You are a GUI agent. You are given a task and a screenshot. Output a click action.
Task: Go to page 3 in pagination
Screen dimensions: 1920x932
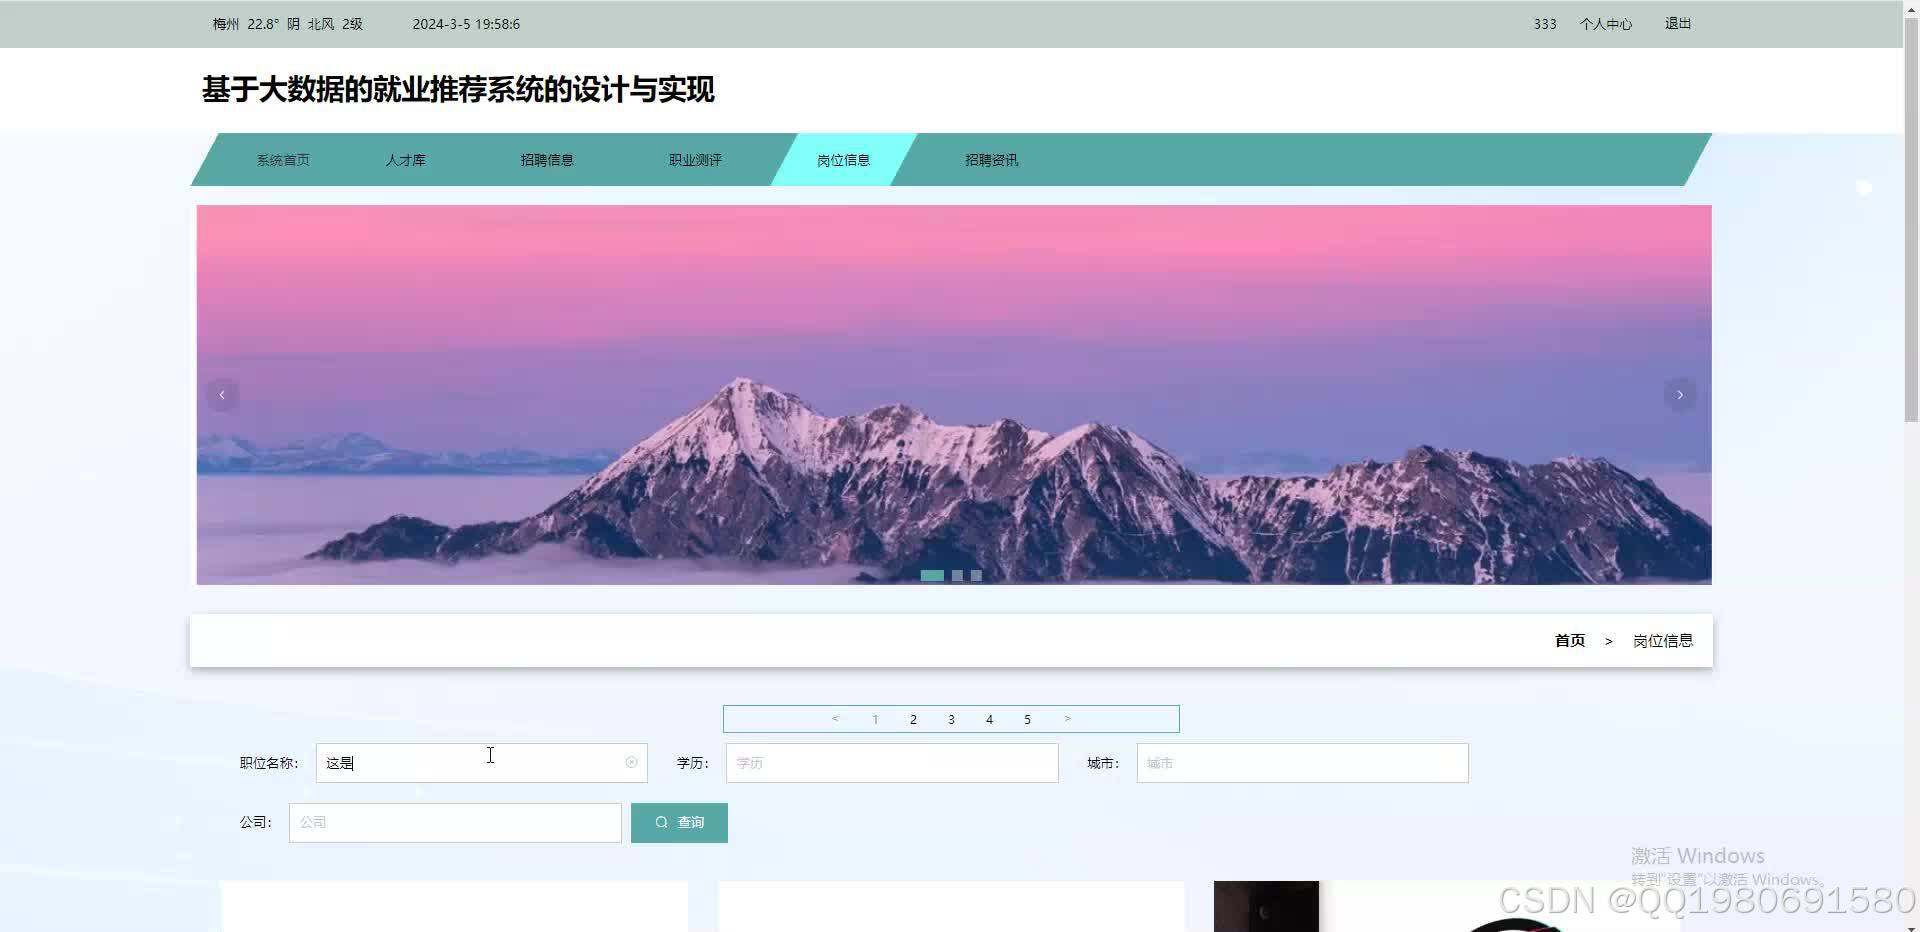click(x=951, y=719)
